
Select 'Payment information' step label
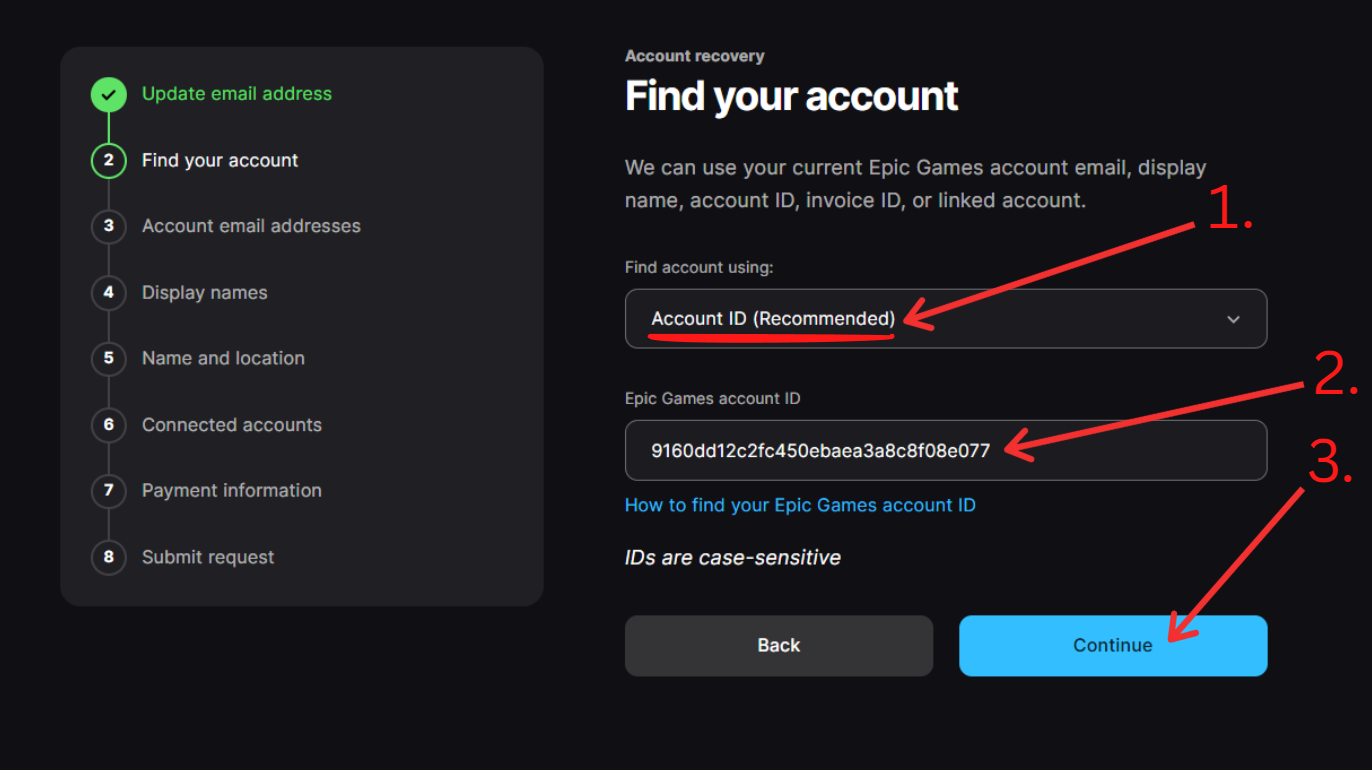click(x=231, y=491)
